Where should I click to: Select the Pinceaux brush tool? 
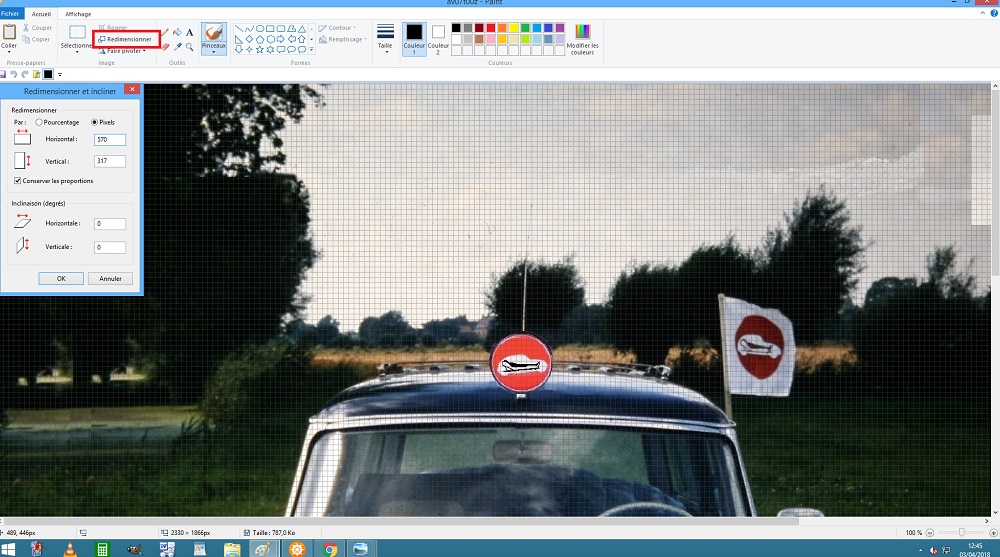pyautogui.click(x=213, y=37)
